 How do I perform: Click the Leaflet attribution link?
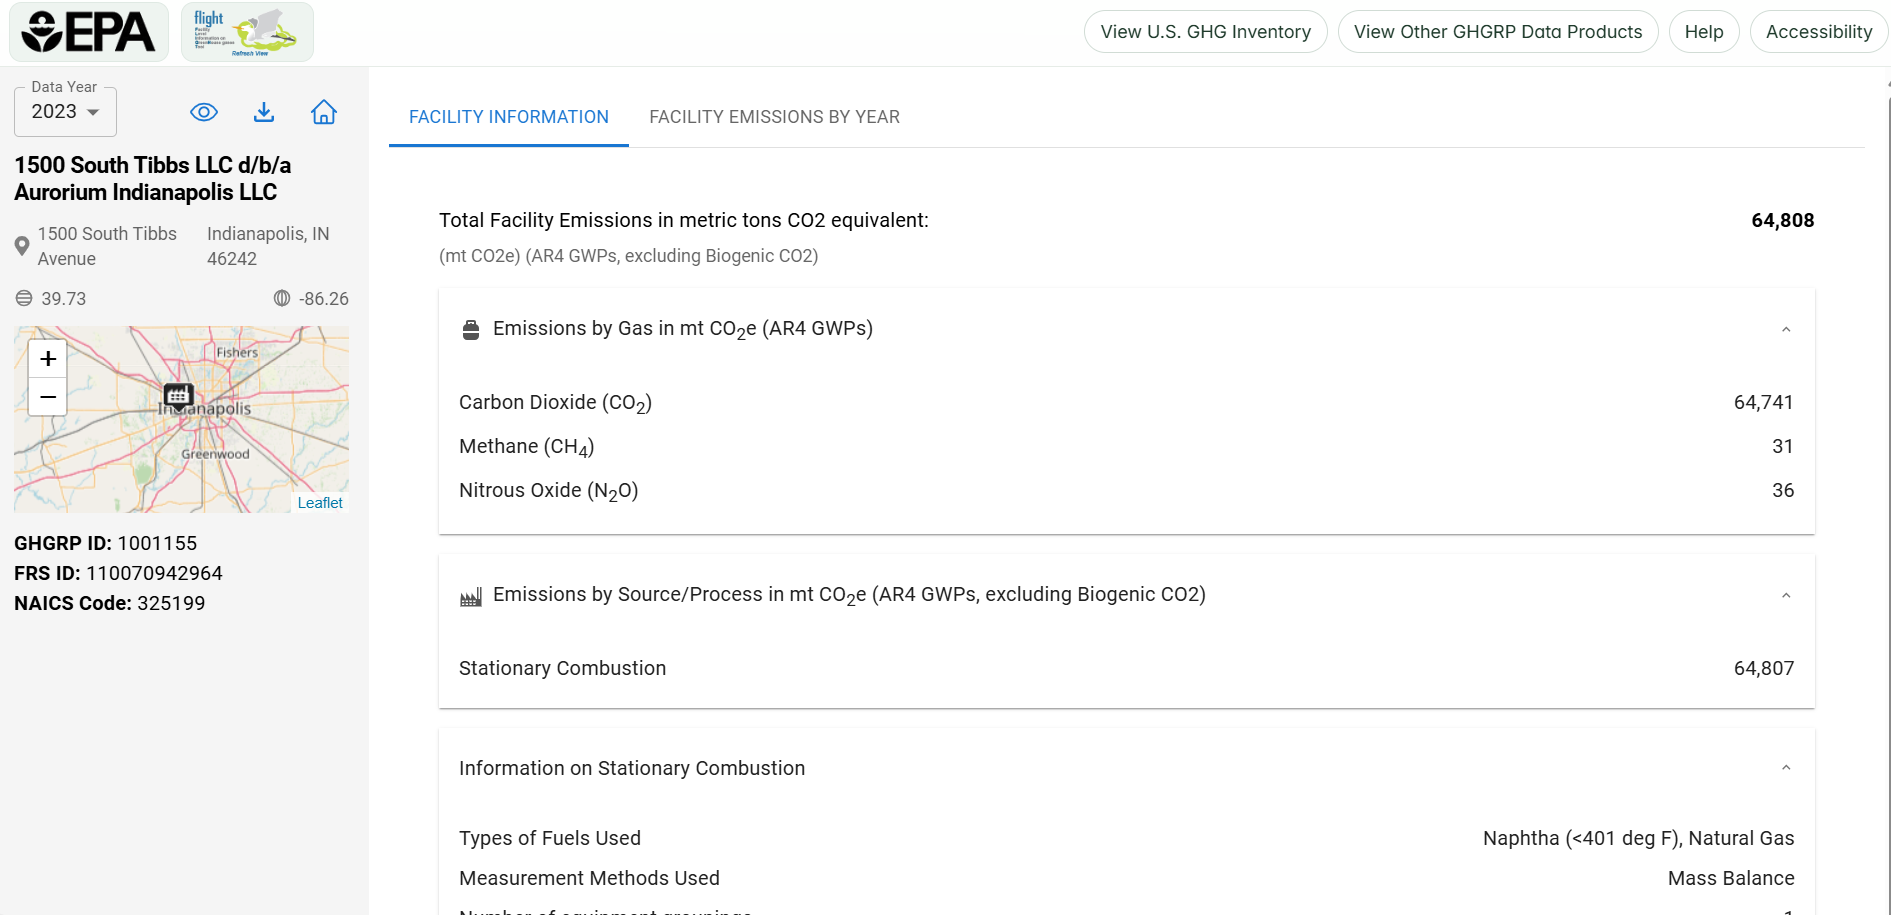pos(320,503)
